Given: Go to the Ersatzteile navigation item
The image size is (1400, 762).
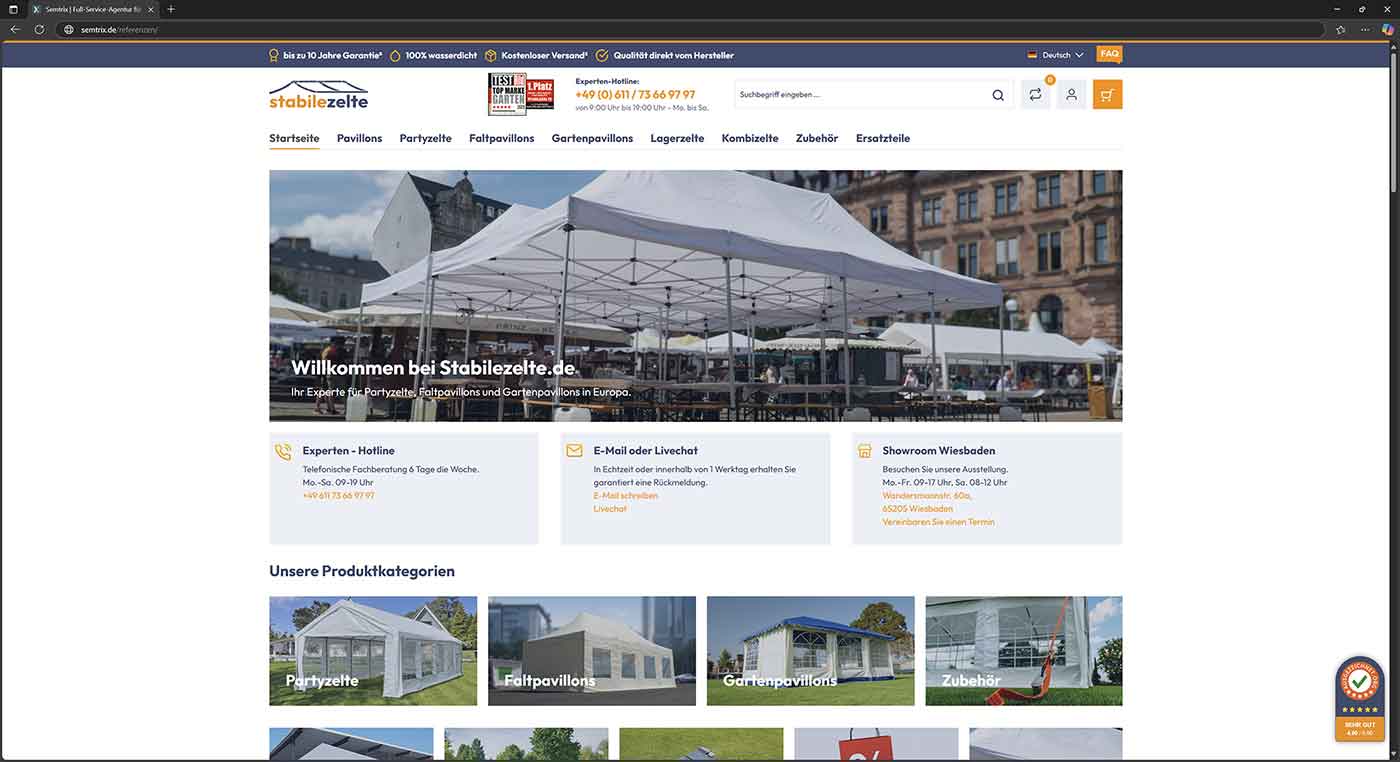Looking at the screenshot, I should (882, 138).
